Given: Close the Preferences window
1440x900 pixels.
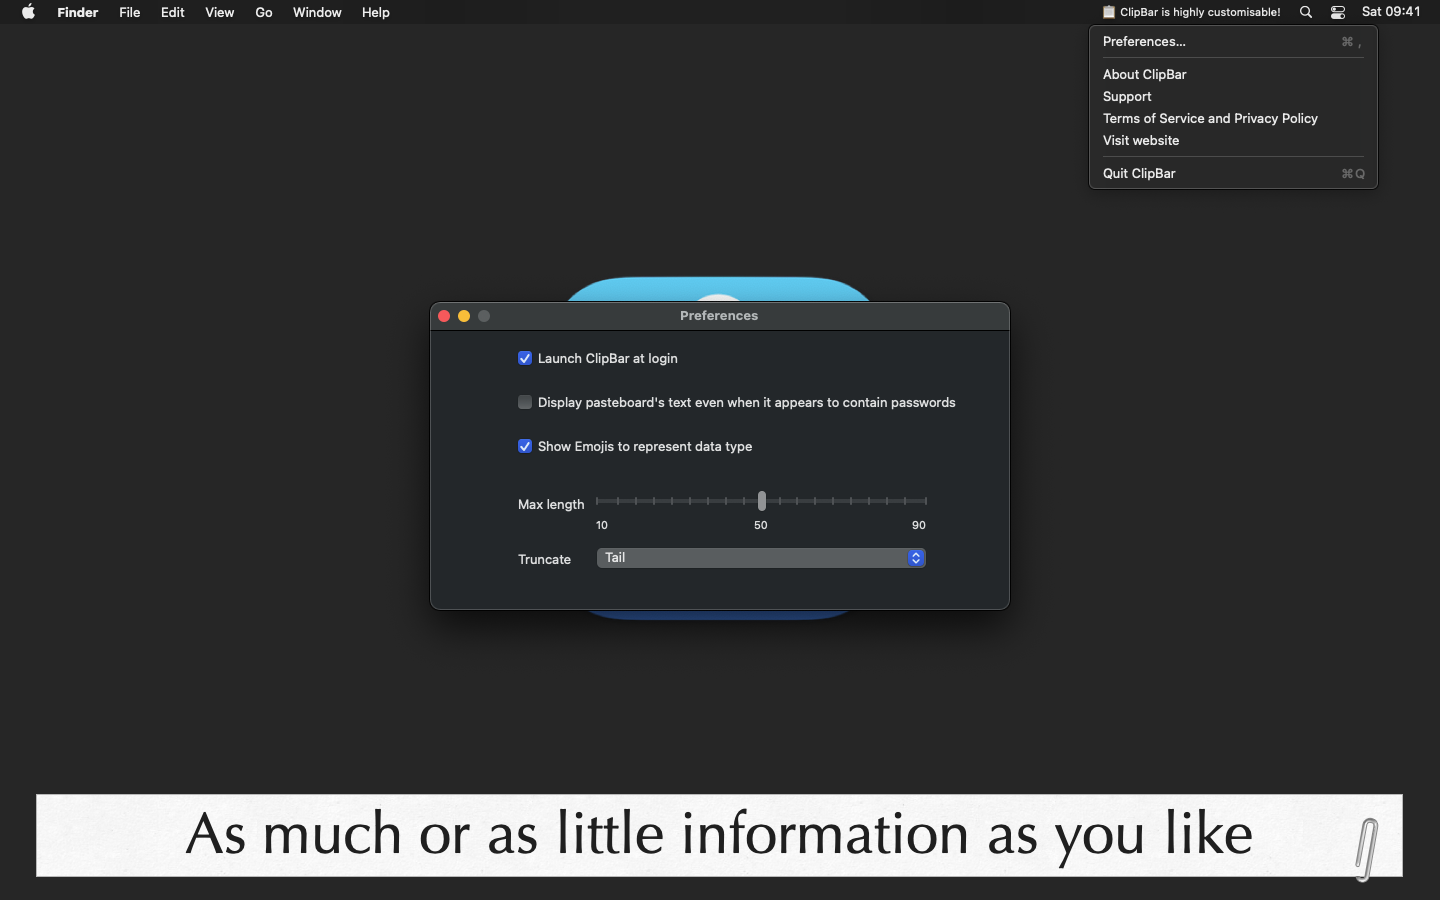Looking at the screenshot, I should (444, 316).
